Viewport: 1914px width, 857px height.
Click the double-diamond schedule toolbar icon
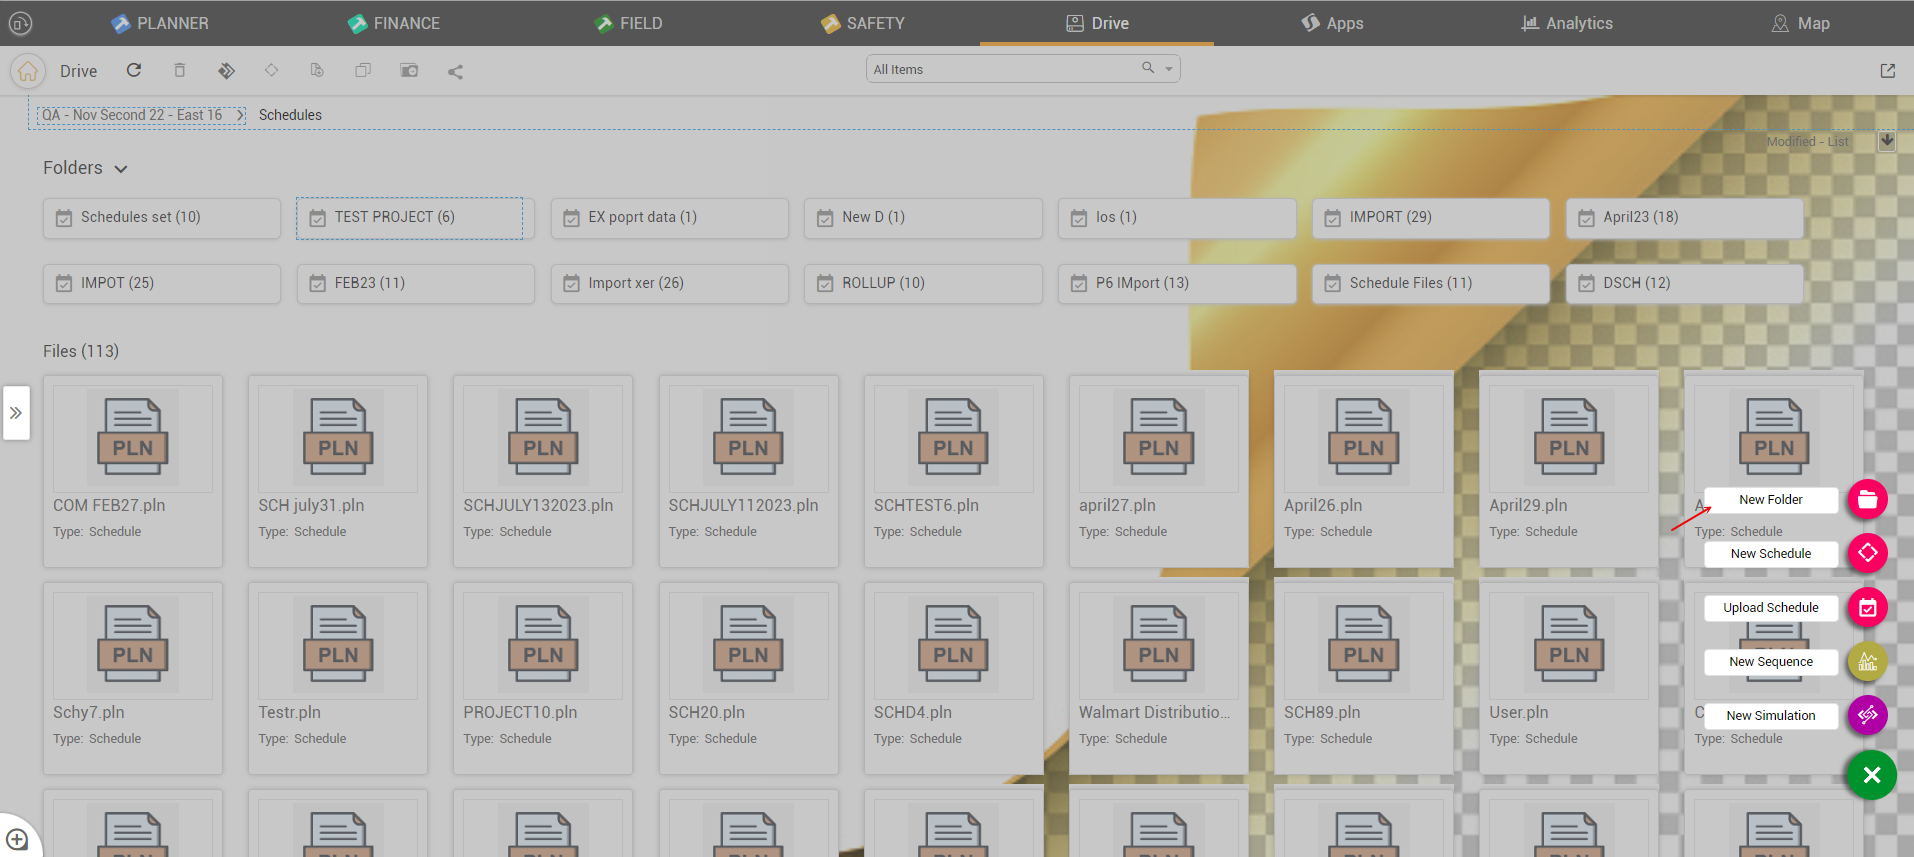click(x=226, y=70)
